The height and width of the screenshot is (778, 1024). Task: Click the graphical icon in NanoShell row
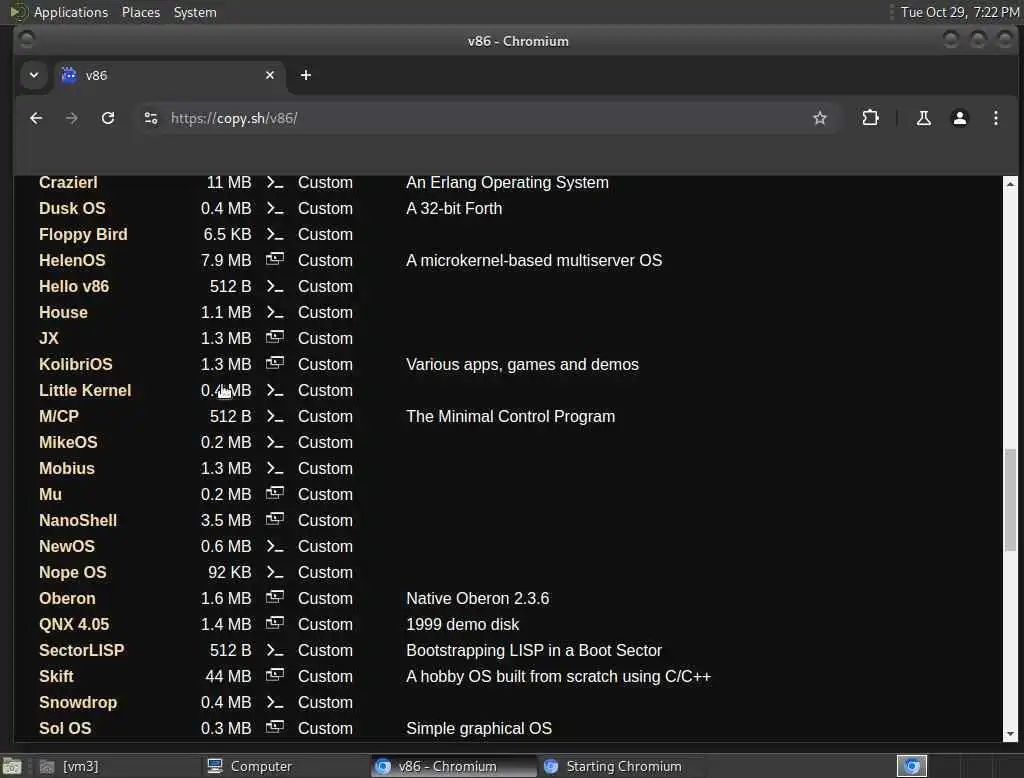(x=275, y=519)
